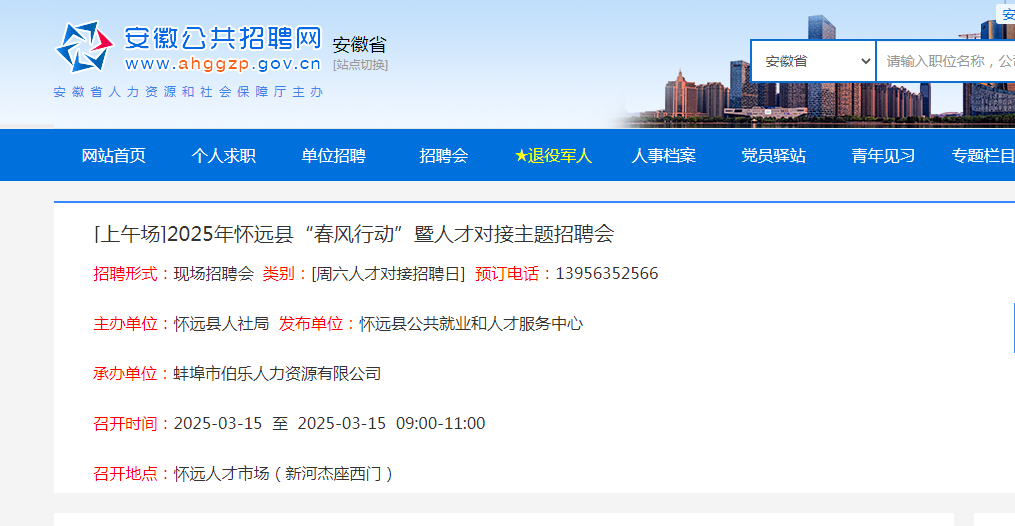Expand the 安徽省 region dropdown
This screenshot has width=1015, height=526.
click(813, 61)
